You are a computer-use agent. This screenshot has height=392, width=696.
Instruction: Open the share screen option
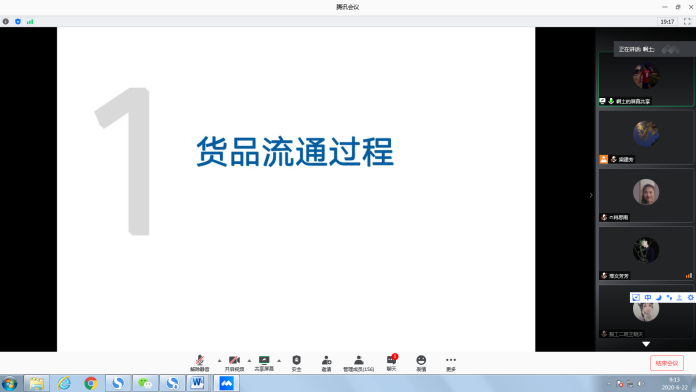point(264,363)
